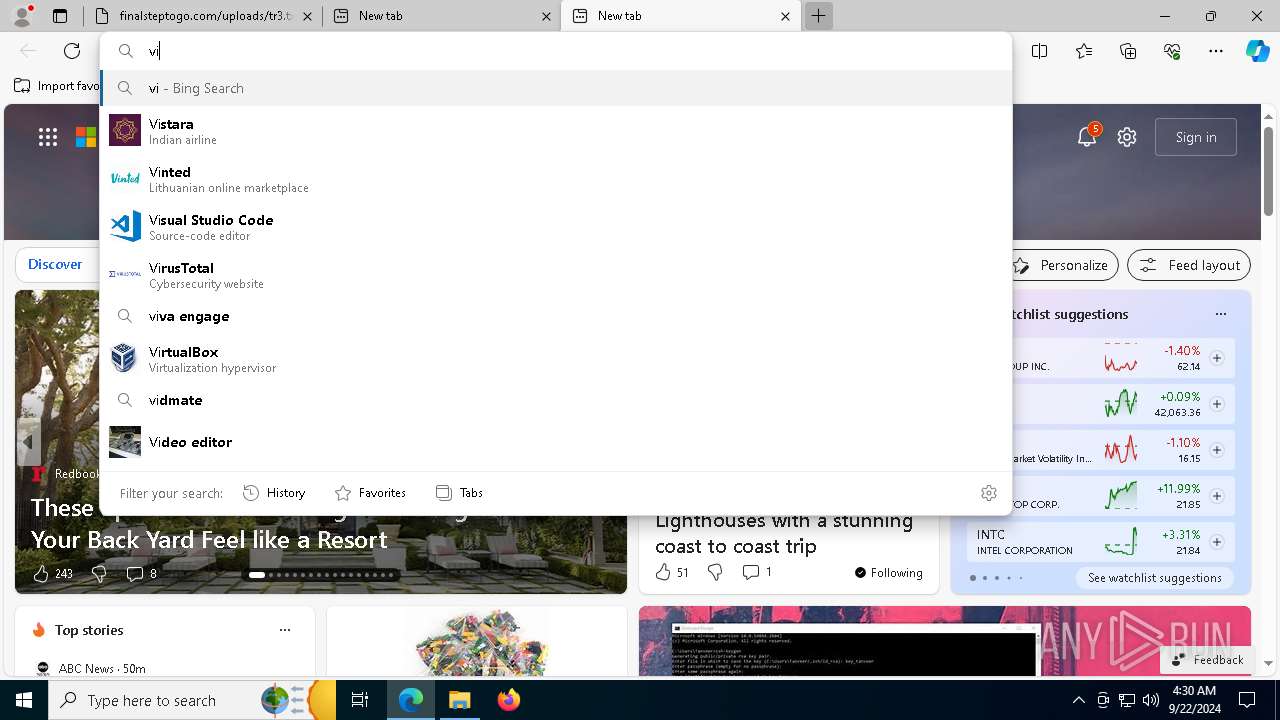Add -1.40% stock to watchlist

1217,358
